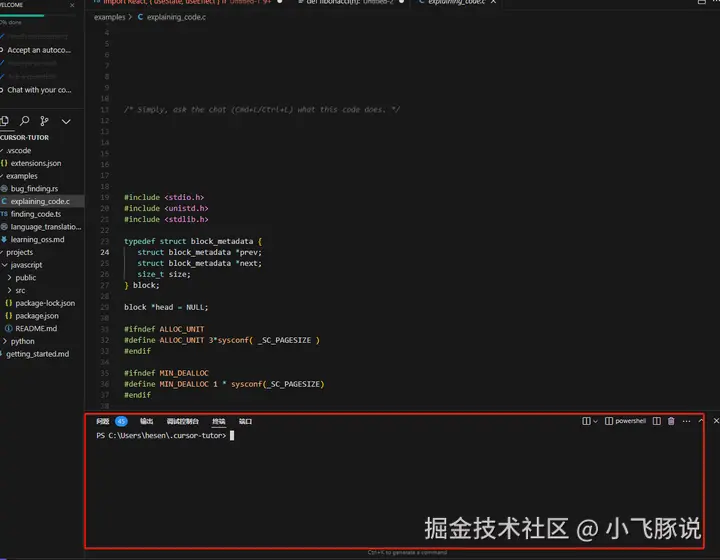Click the split terminal icon
The width and height of the screenshot is (720, 560).
586,421
